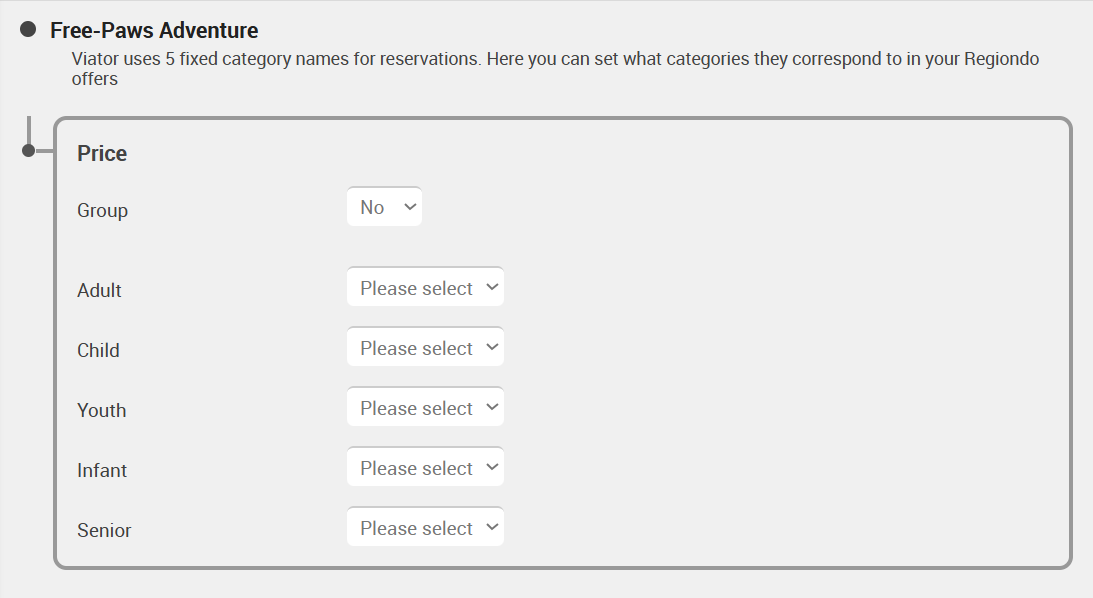Click the Group field label
This screenshot has width=1093, height=598.
tap(102, 210)
